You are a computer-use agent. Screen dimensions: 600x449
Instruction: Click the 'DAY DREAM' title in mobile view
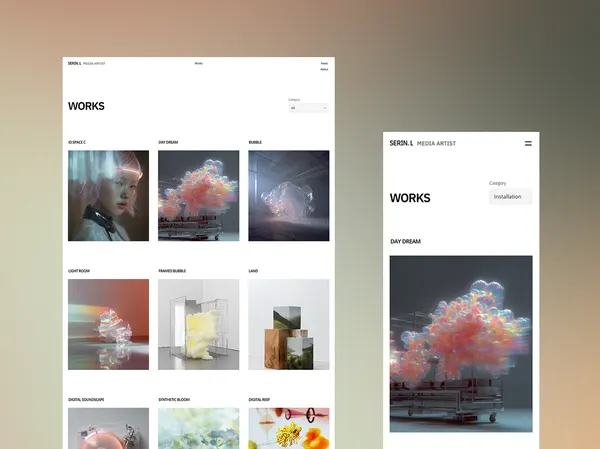point(406,242)
